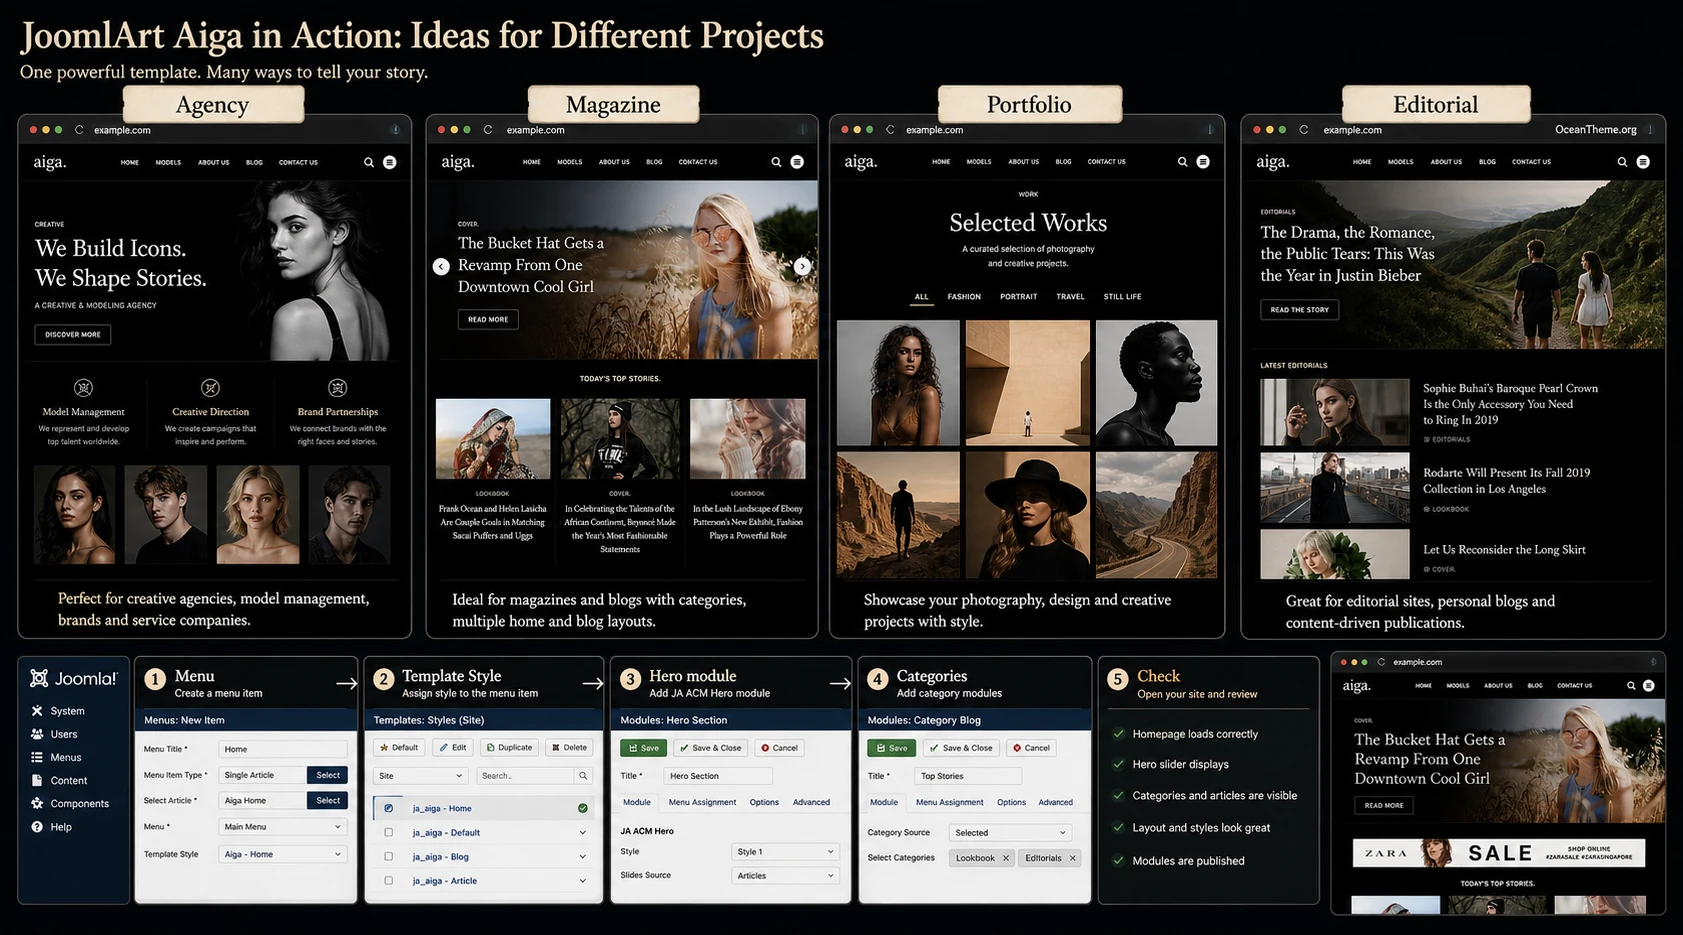The image size is (1683, 935).
Task: Open Category Source dropdown showing Selected
Action: click(1010, 833)
